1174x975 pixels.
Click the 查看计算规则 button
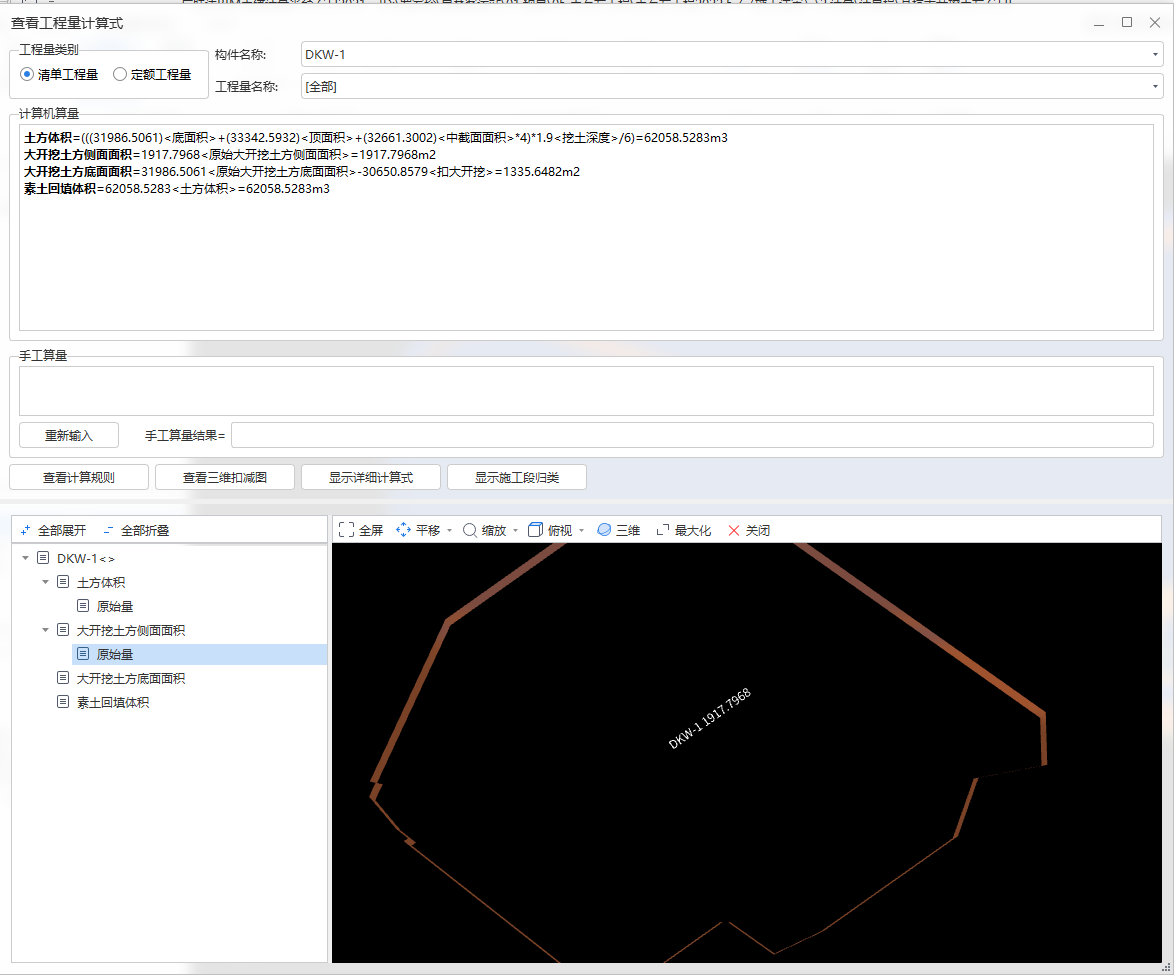coord(79,477)
